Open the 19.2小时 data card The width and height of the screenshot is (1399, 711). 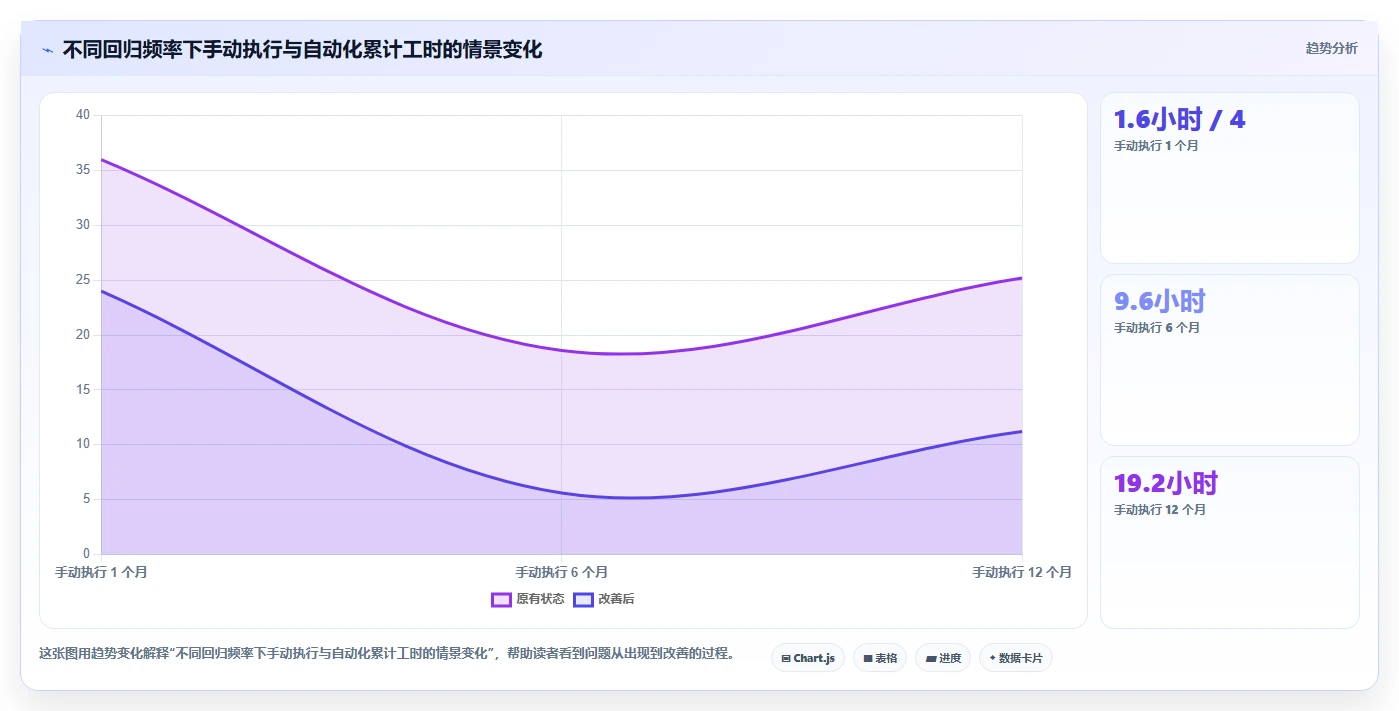tap(1229, 542)
